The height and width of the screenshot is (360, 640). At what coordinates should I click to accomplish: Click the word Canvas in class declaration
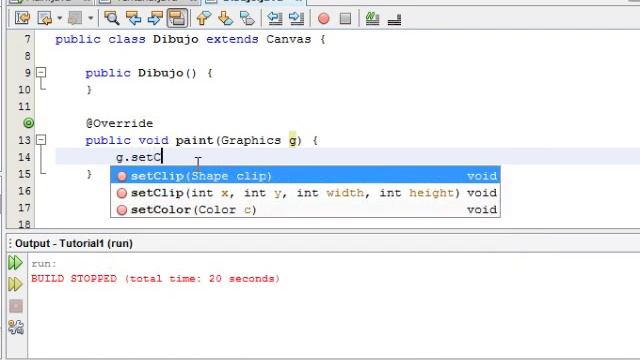[x=289, y=39]
